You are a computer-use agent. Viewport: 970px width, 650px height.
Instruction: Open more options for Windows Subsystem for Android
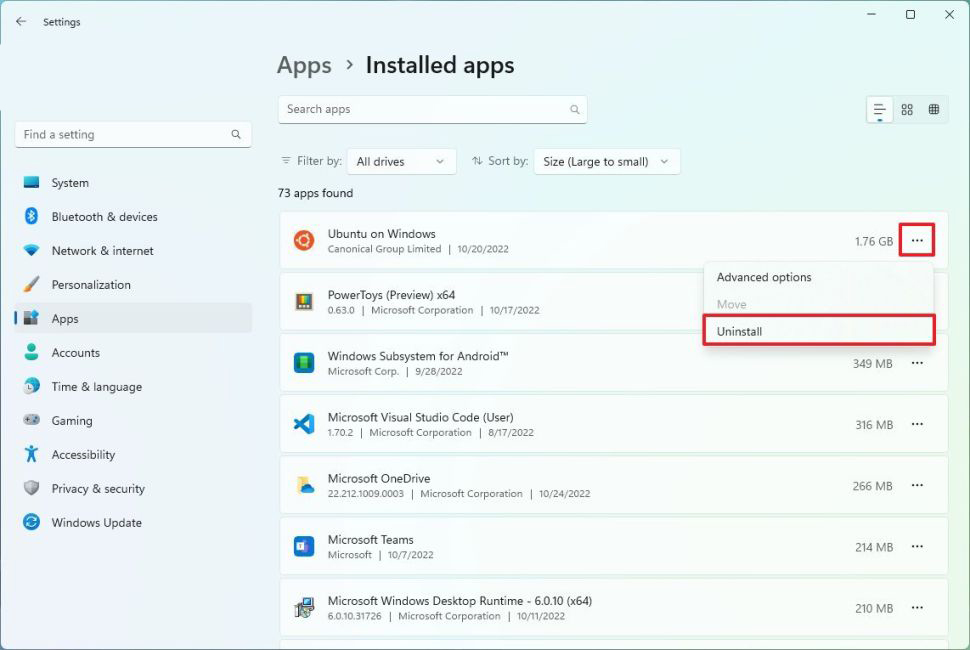(917, 364)
